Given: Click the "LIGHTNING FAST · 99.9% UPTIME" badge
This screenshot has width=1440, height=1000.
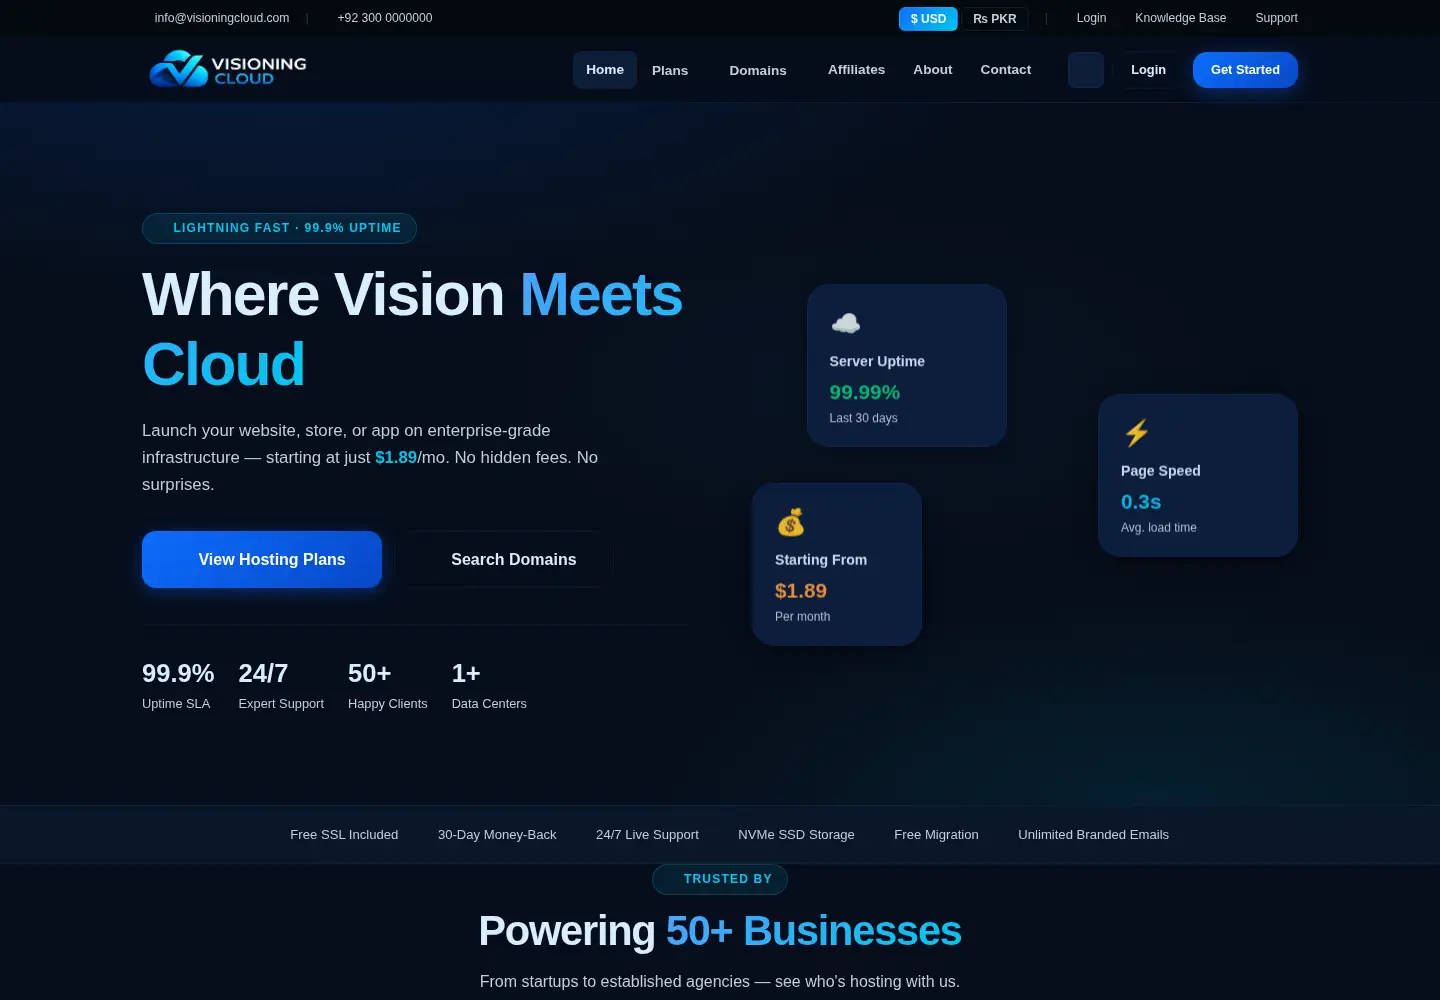Looking at the screenshot, I should 279,228.
